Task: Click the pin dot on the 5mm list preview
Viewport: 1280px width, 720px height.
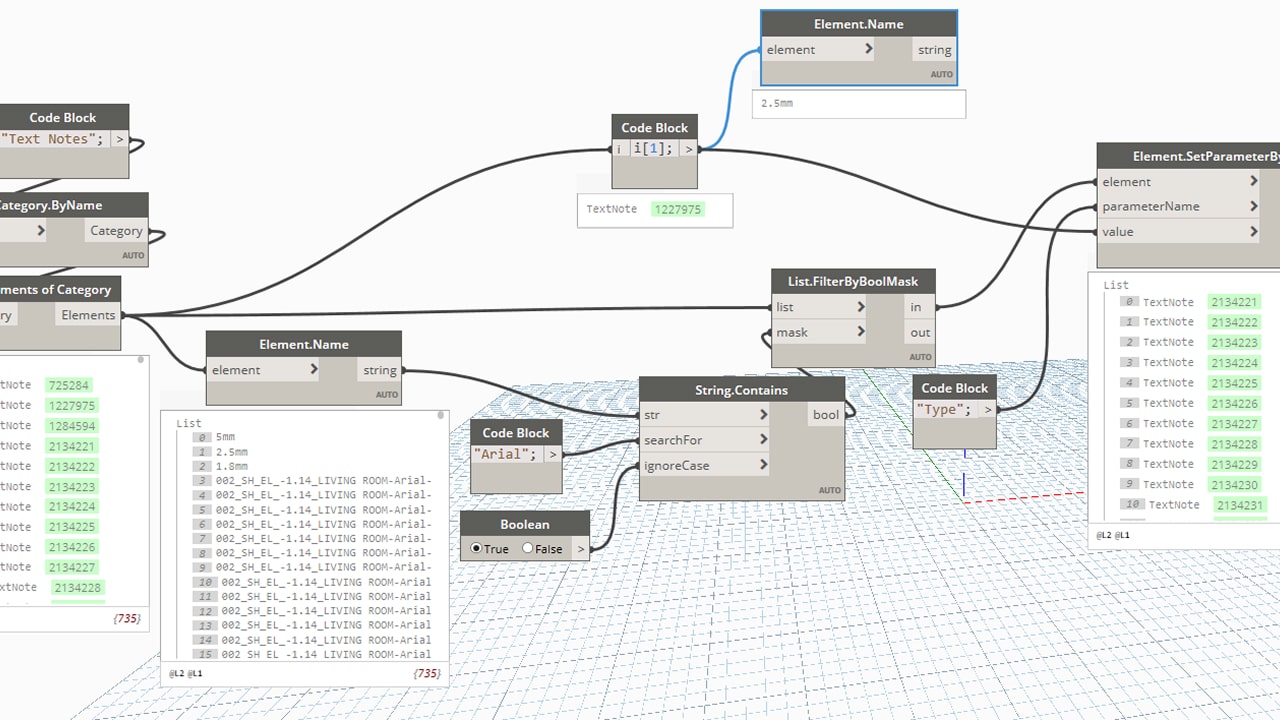Action: click(x=441, y=414)
